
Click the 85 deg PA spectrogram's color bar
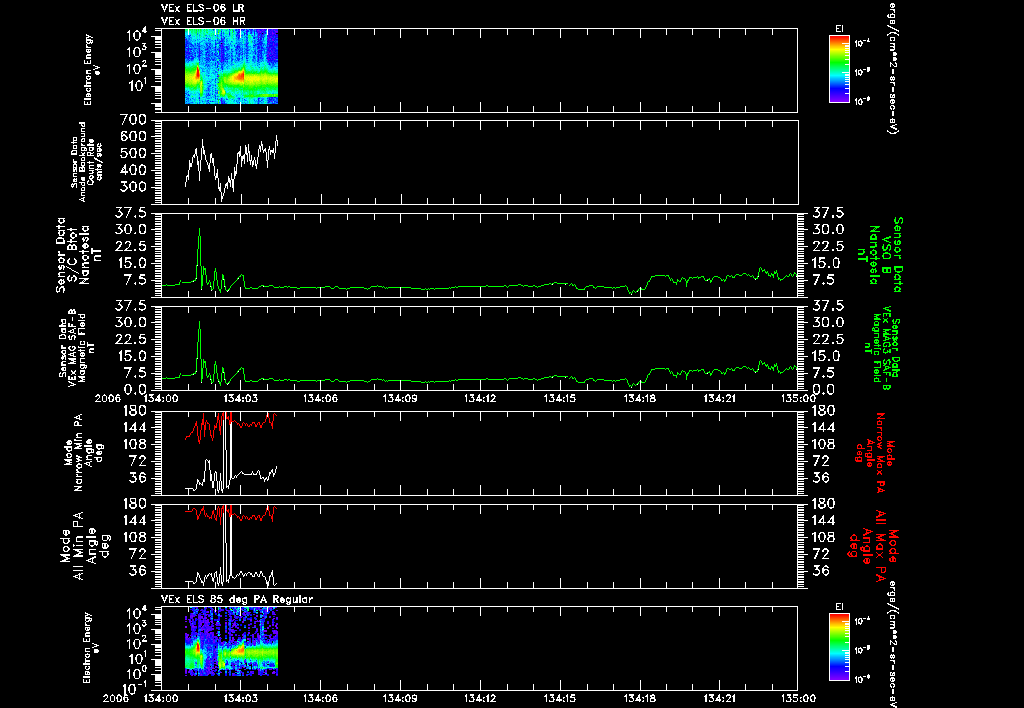click(839, 647)
